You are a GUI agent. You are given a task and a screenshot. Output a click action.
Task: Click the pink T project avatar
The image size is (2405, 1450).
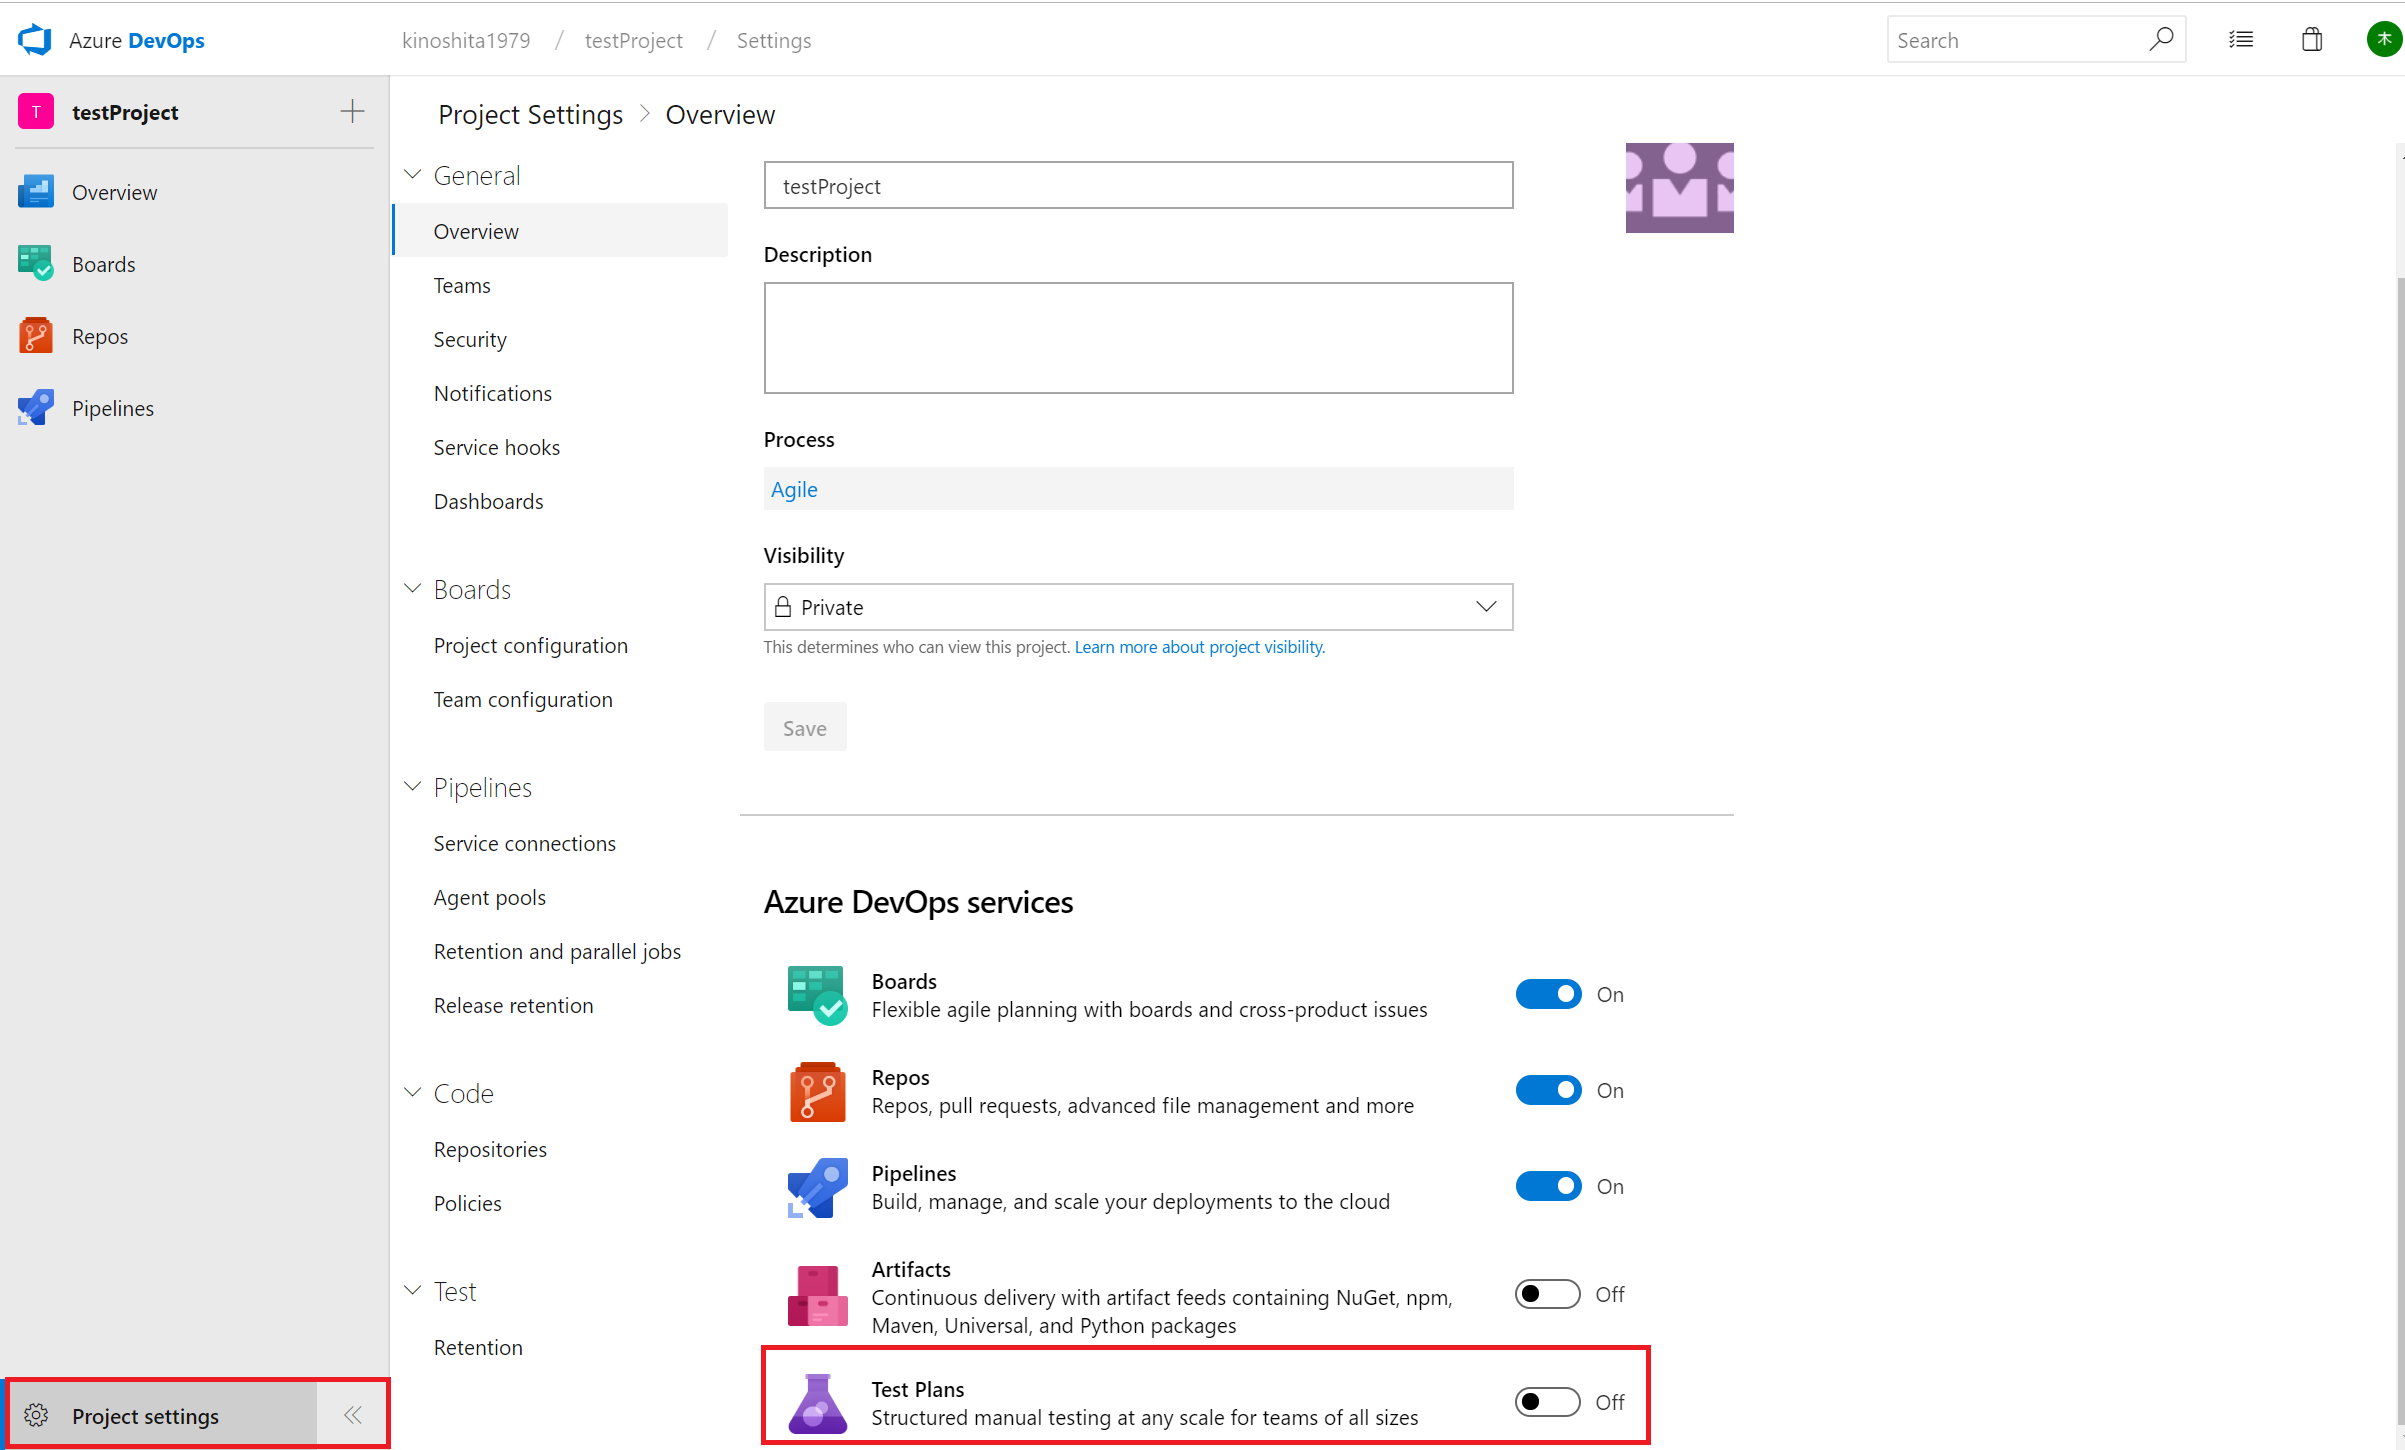(x=36, y=112)
